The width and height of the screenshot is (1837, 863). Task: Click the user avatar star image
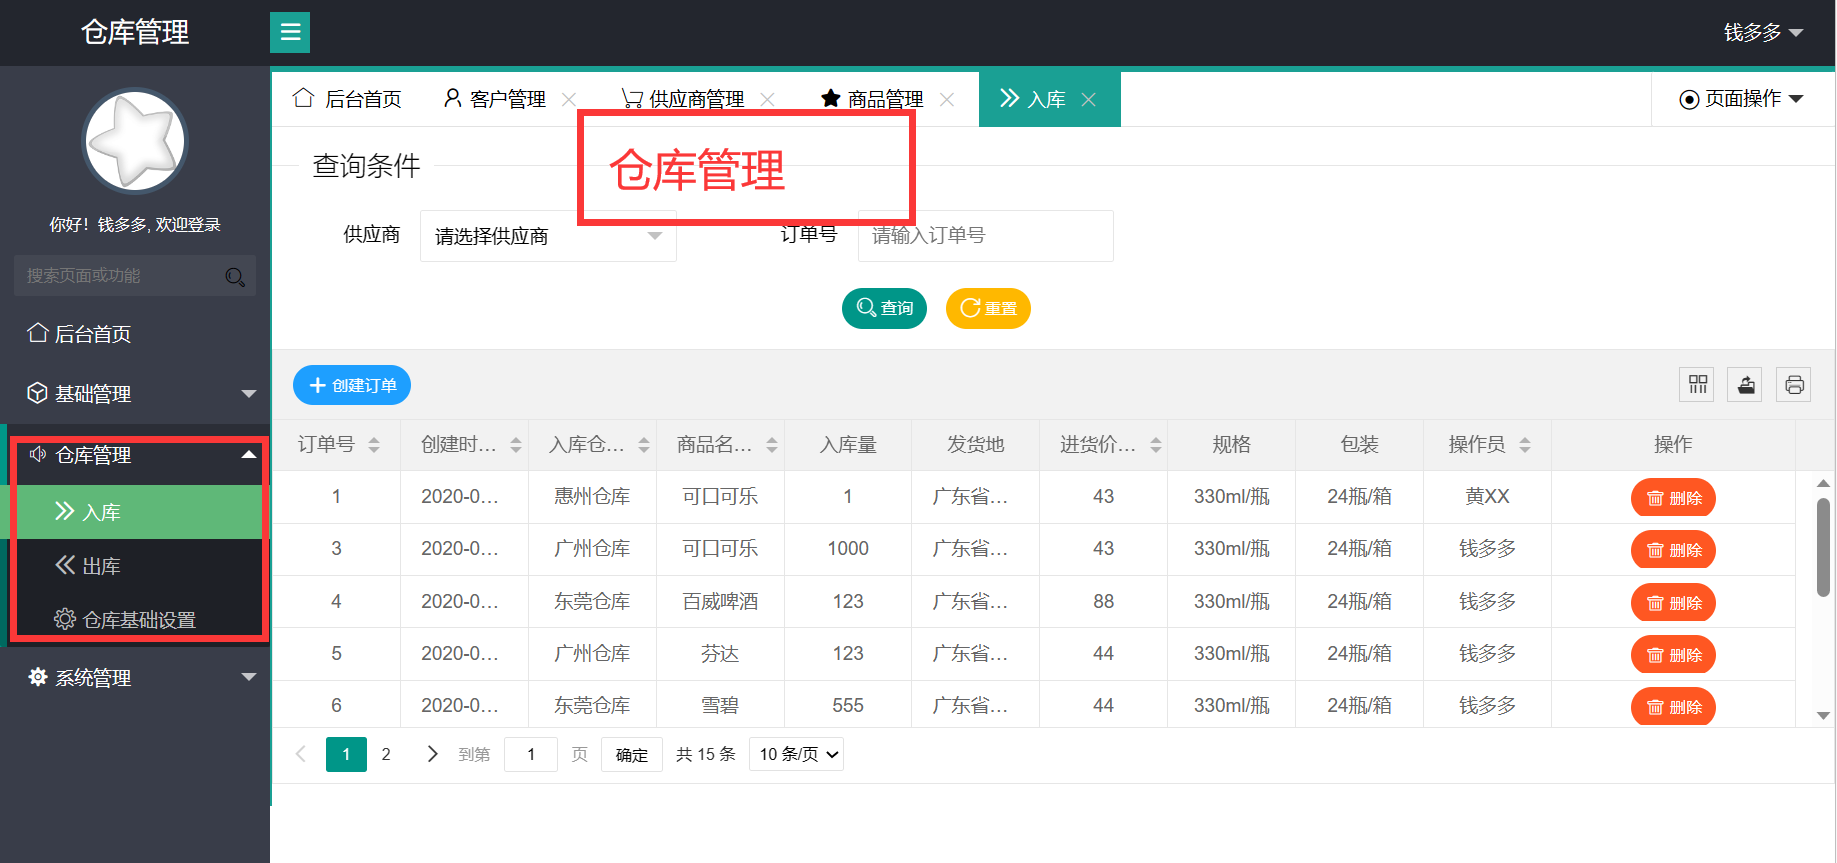click(135, 141)
